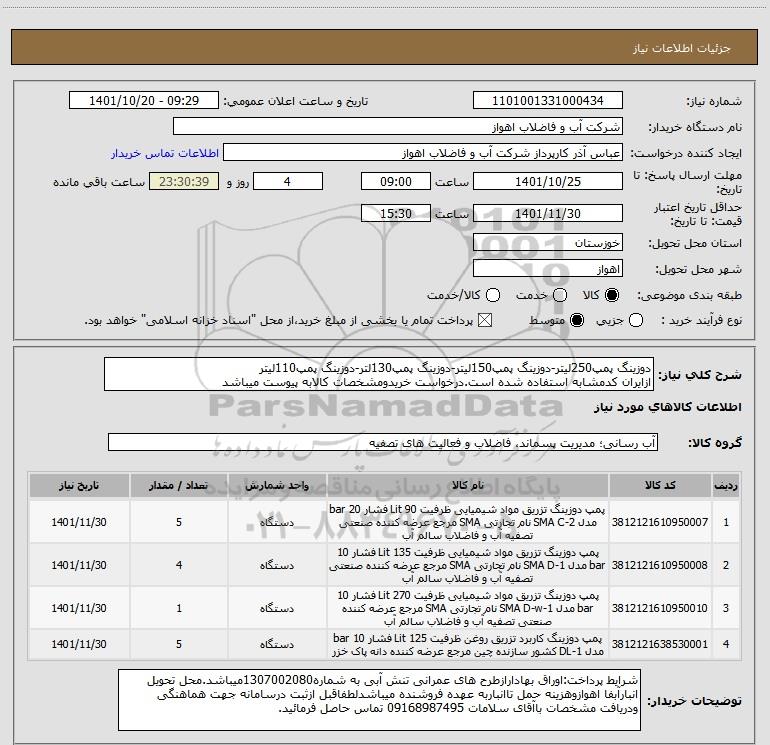Click product code 3812121638530001
The image size is (770, 745).
[x=660, y=644]
